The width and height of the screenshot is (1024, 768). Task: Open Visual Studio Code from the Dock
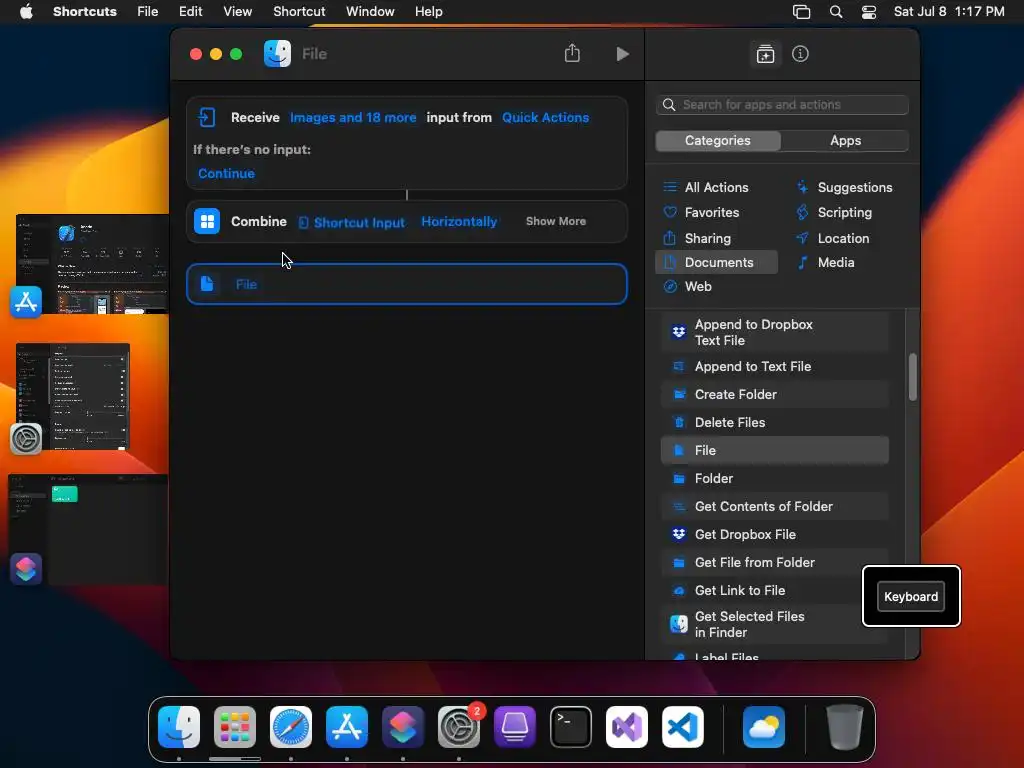682,726
